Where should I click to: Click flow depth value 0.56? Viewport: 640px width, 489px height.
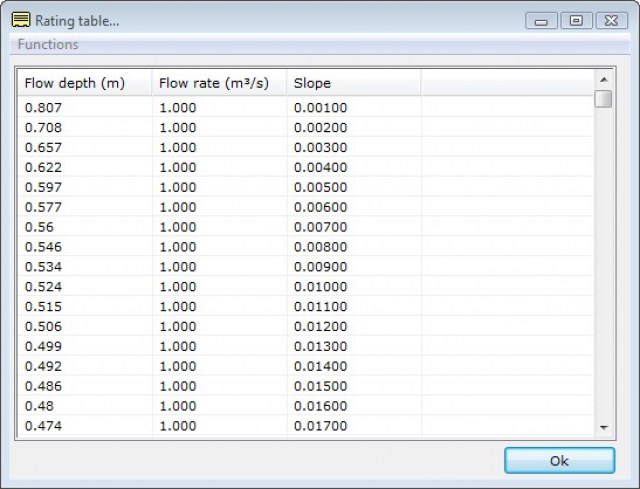click(x=38, y=227)
